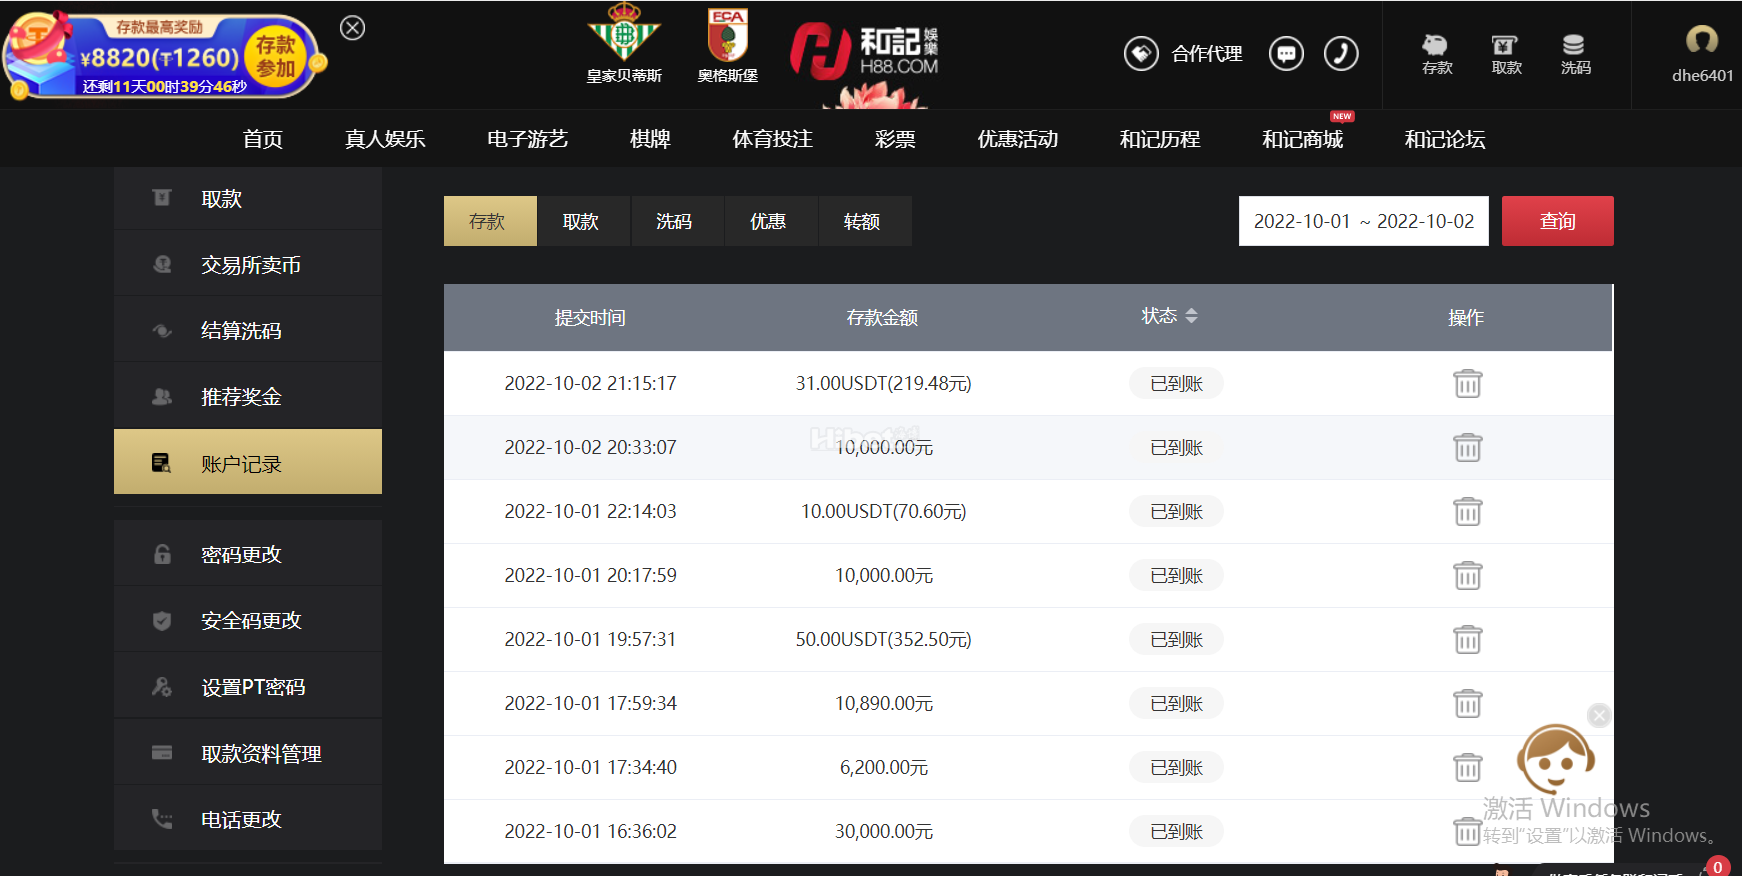Click the phone call support icon

coord(1341,53)
